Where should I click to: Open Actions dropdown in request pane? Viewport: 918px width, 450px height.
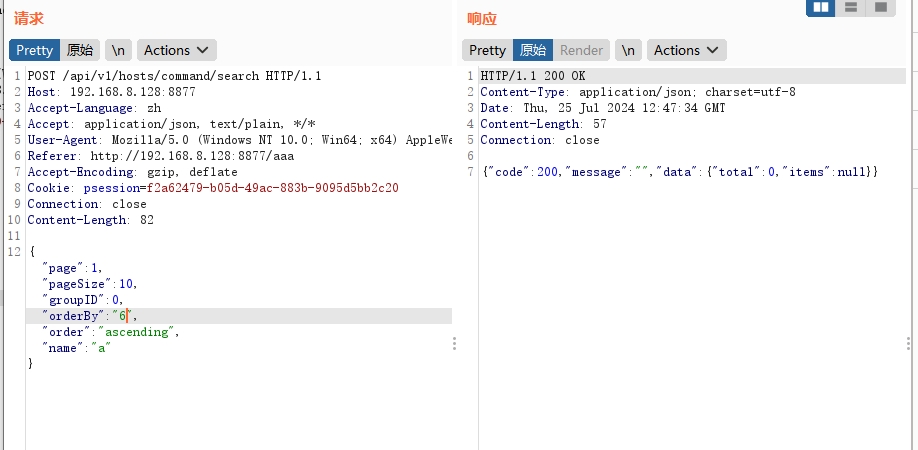(x=176, y=50)
